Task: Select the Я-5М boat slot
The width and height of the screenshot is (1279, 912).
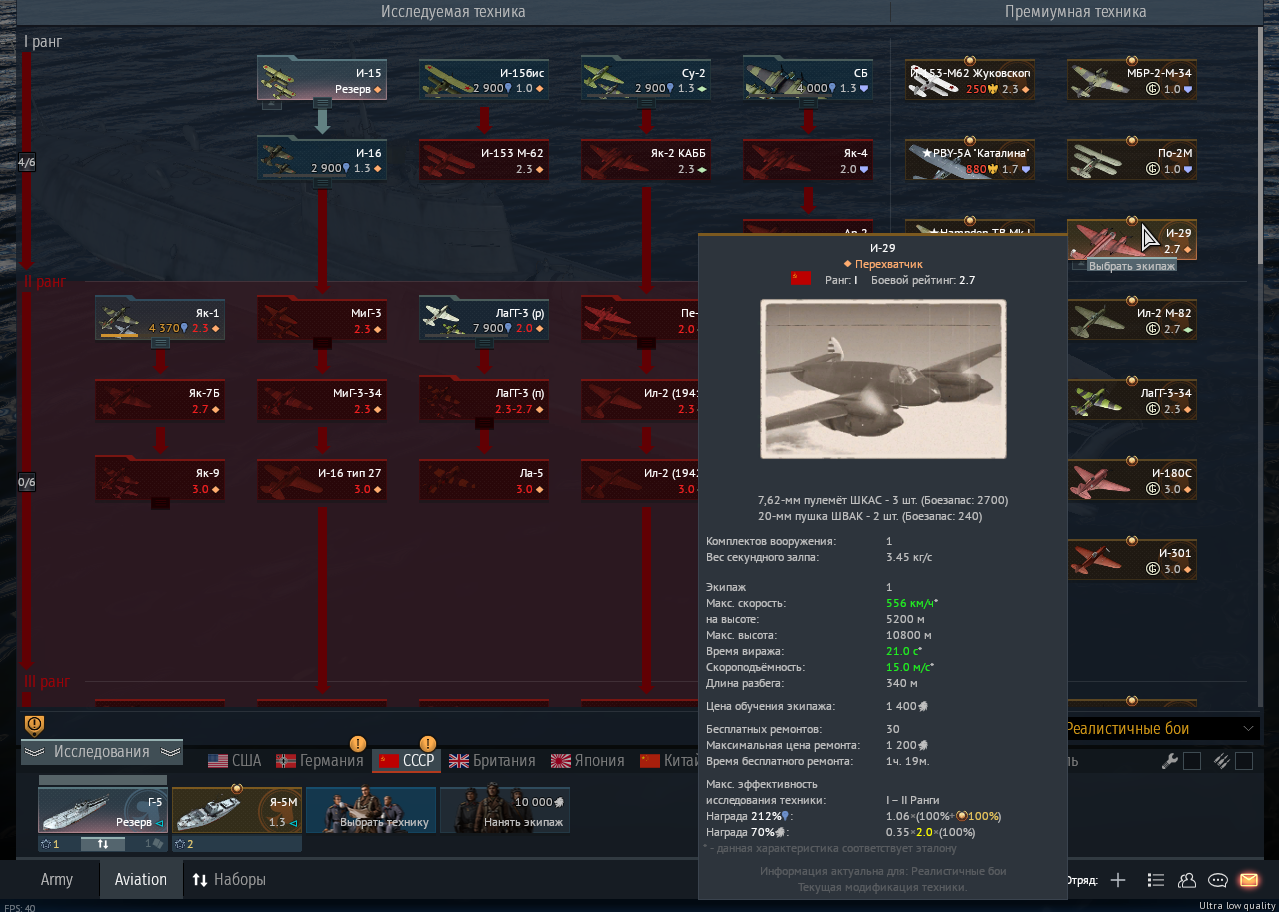Action: [x=237, y=810]
